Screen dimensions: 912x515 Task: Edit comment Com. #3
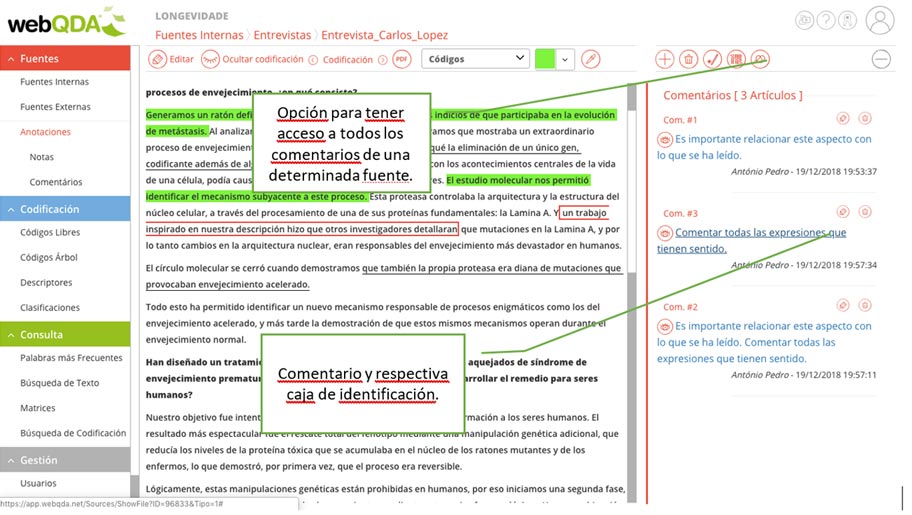843,212
